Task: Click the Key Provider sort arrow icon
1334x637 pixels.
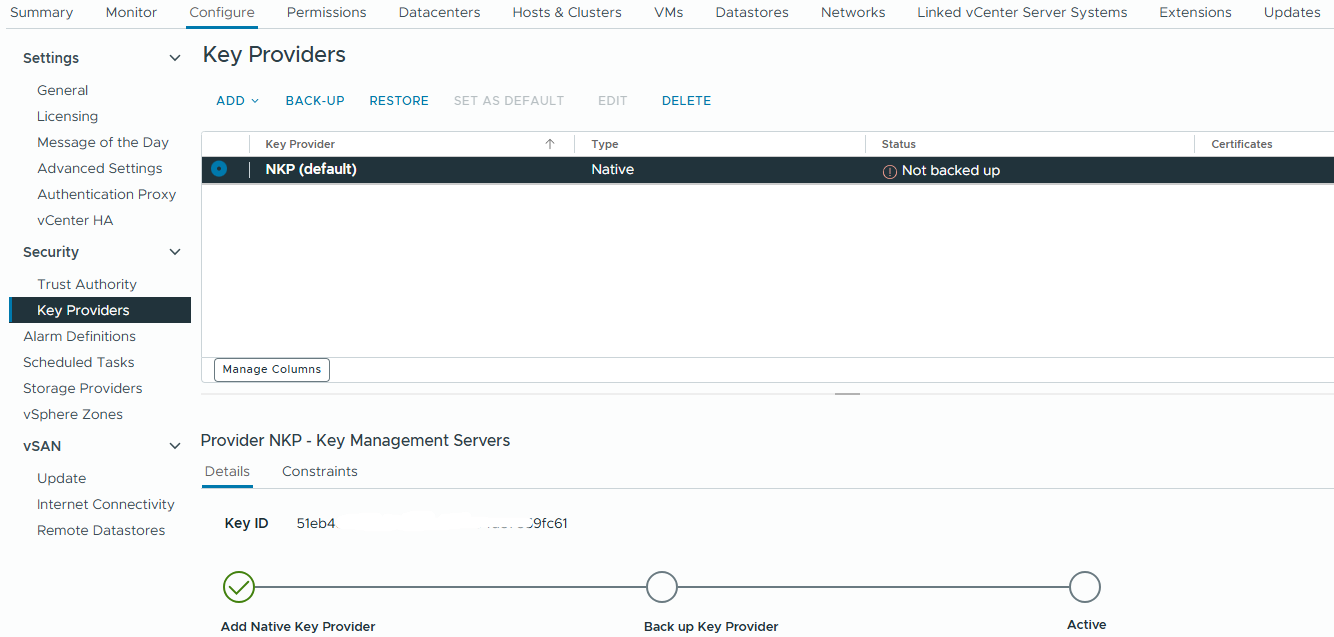Action: click(x=550, y=144)
